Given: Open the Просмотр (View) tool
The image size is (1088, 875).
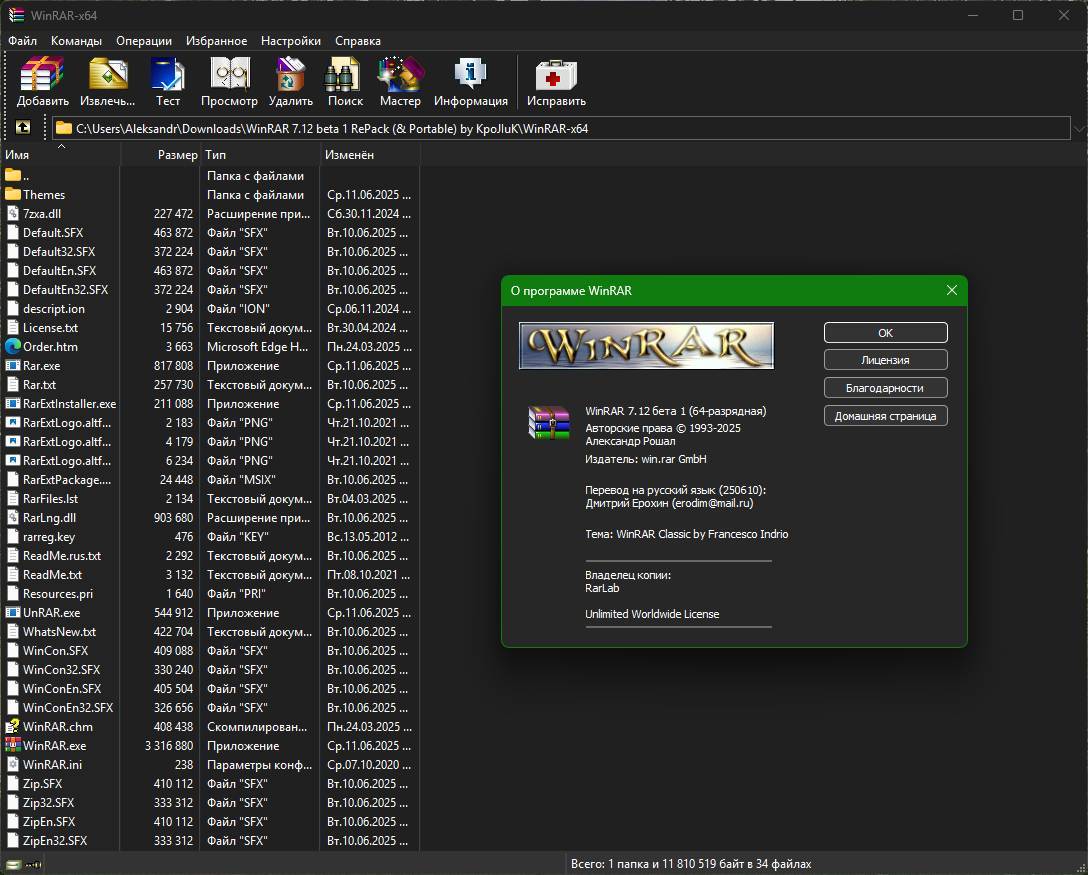Looking at the screenshot, I should [x=229, y=82].
